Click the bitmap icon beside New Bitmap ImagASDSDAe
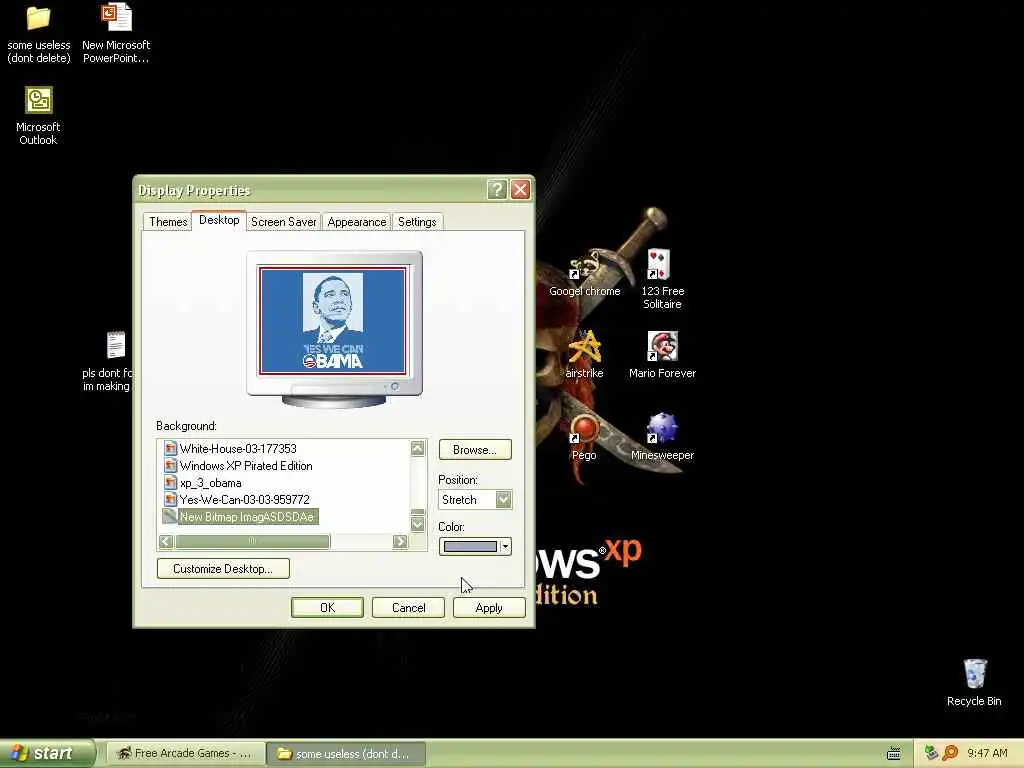 [x=170, y=517]
